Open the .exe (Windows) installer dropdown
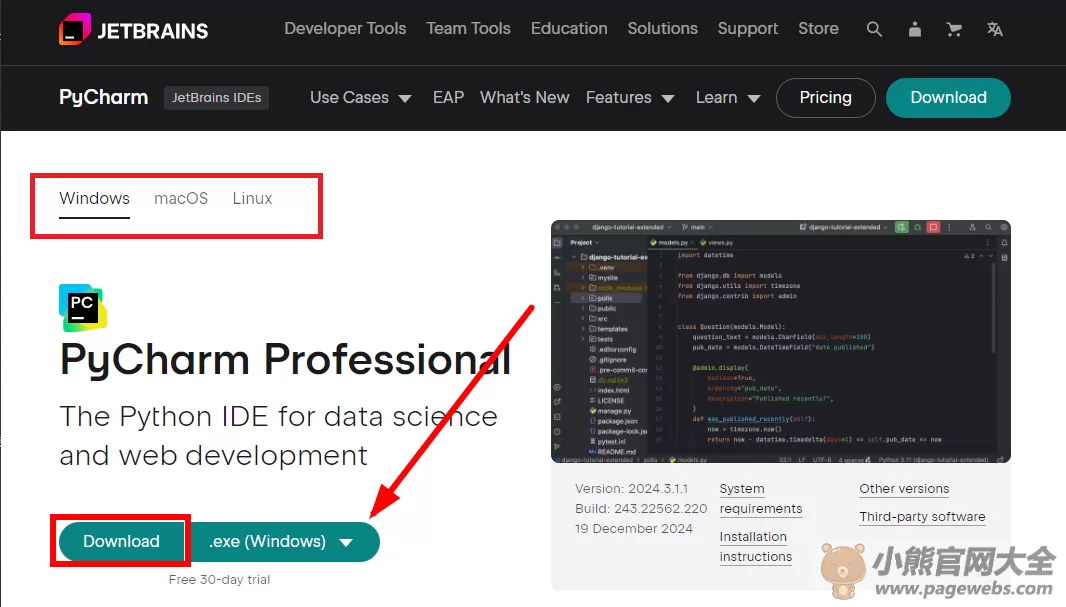This screenshot has width=1066, height=607. coord(283,541)
